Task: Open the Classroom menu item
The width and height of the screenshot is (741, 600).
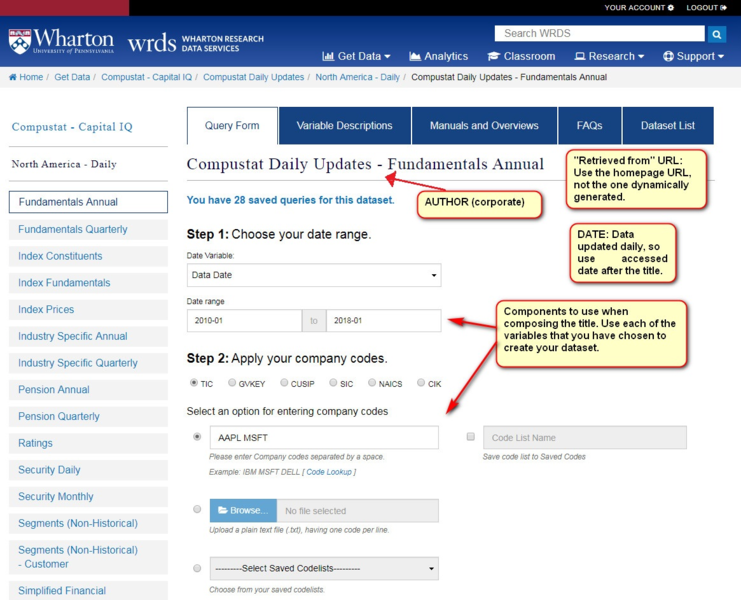Action: 521,56
